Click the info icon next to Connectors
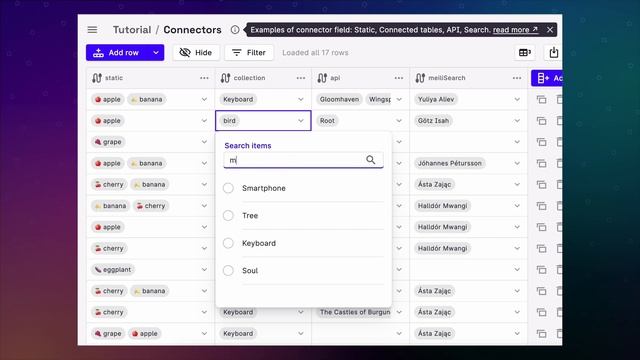Viewport: 640px width, 360px height. click(x=235, y=30)
